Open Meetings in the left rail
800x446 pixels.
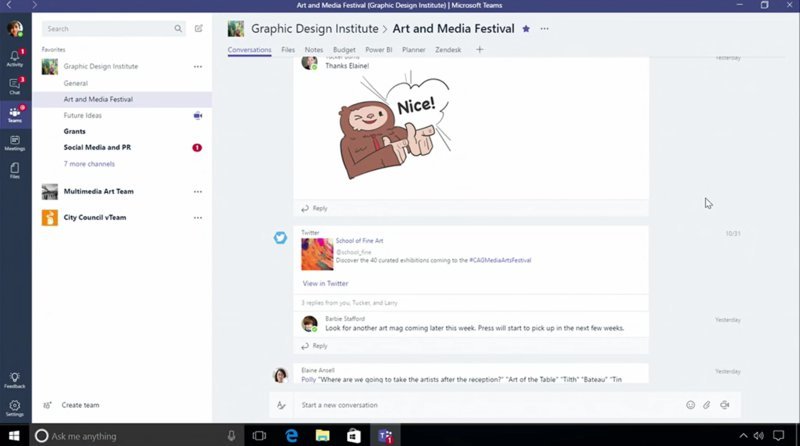coord(15,142)
